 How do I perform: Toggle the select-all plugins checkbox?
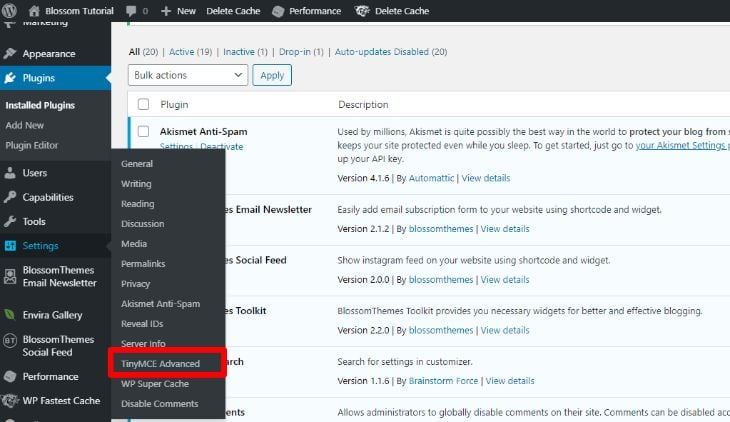point(143,104)
